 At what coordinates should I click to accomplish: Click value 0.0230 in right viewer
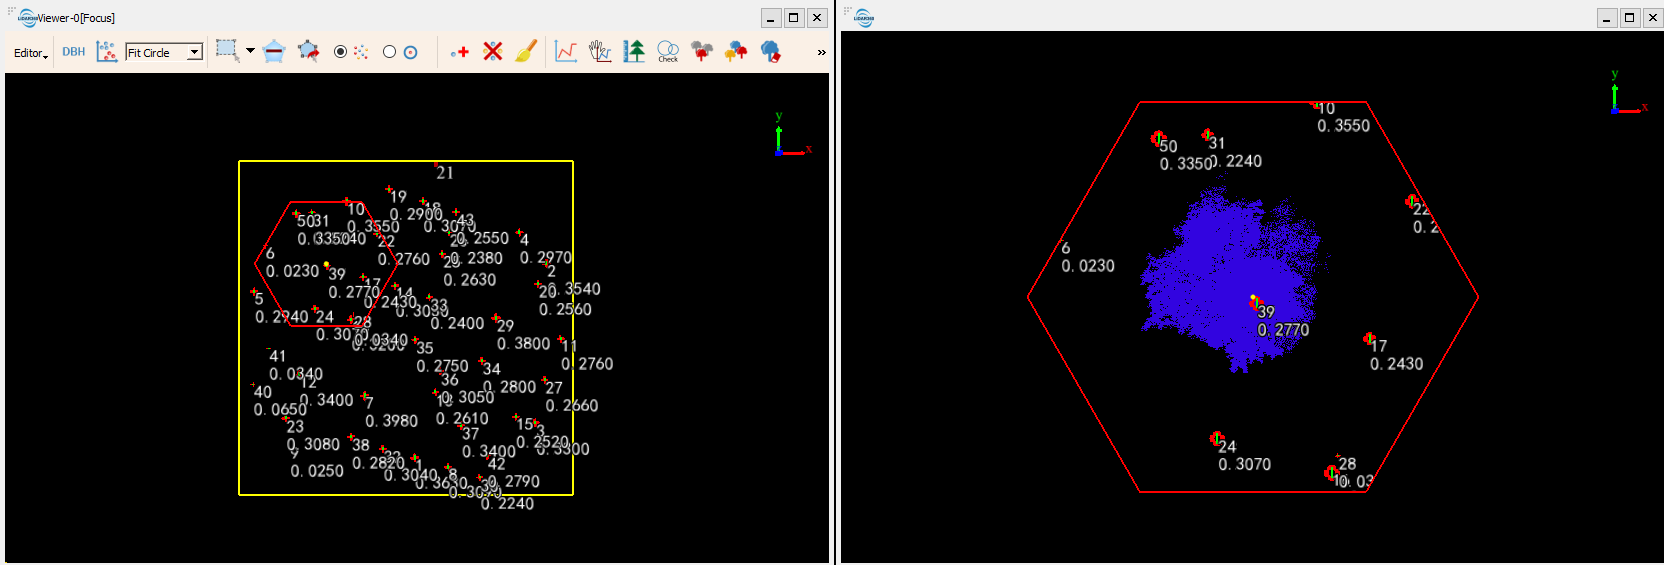[1088, 266]
